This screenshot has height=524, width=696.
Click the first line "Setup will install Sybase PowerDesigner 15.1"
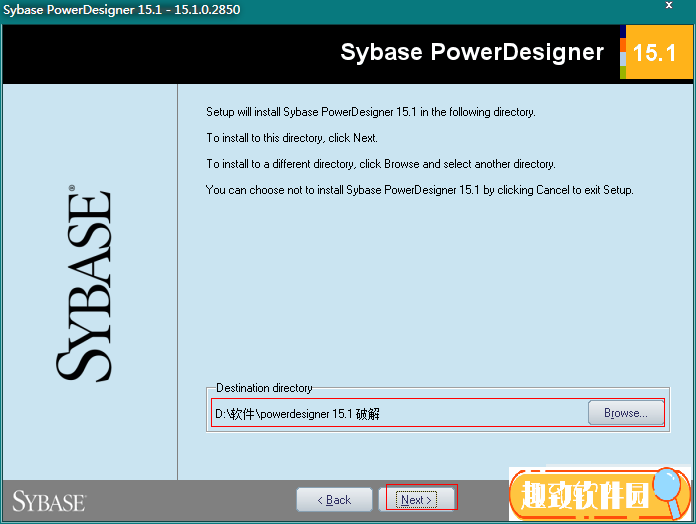pyautogui.click(x=371, y=112)
